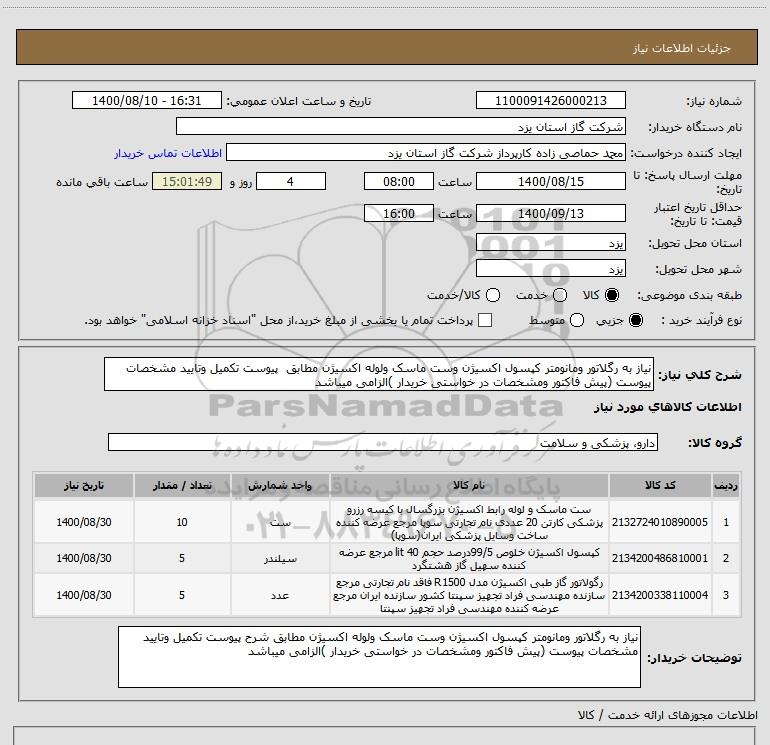Toggle the اسناد خزانه اسلامی payment checkbox
This screenshot has width=770, height=745.
click(x=485, y=320)
